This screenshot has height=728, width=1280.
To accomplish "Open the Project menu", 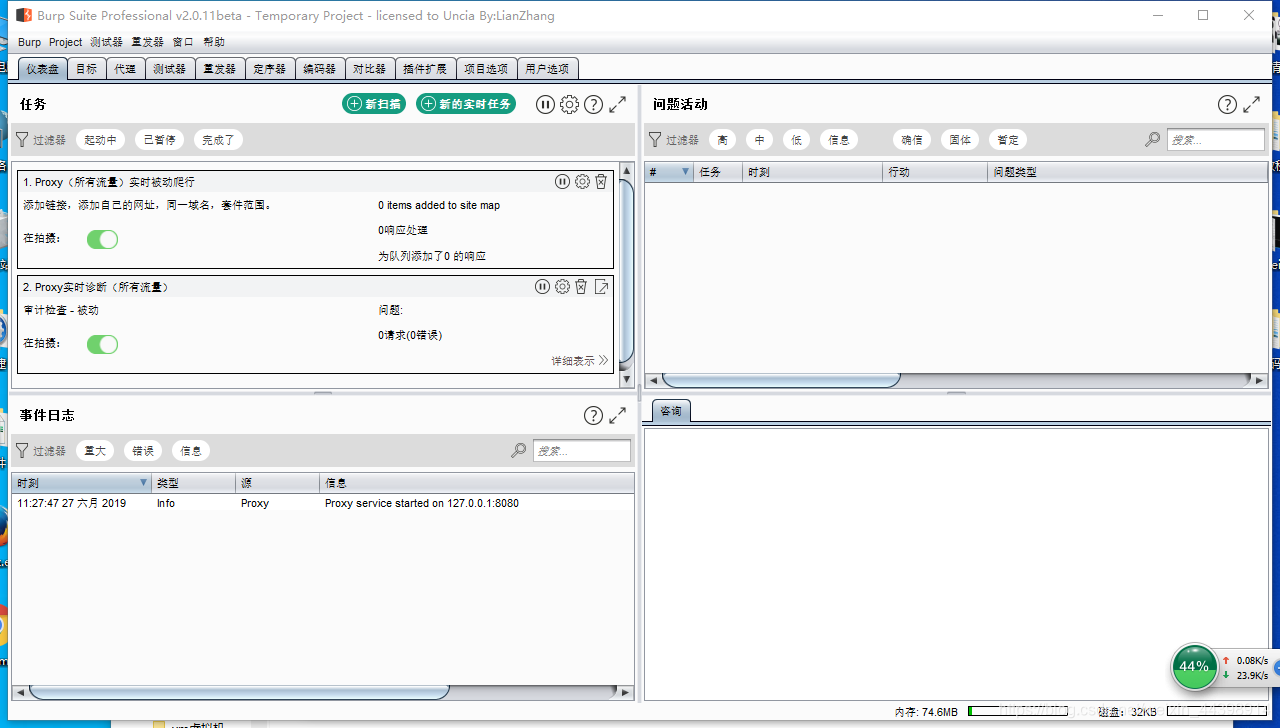I will [66, 42].
